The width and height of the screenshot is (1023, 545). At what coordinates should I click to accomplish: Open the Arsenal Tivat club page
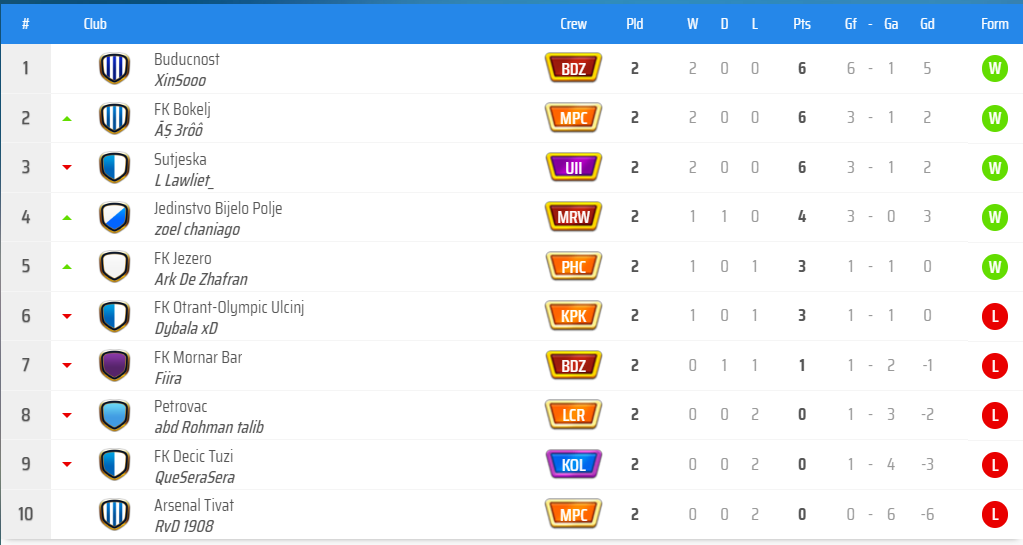tap(194, 505)
